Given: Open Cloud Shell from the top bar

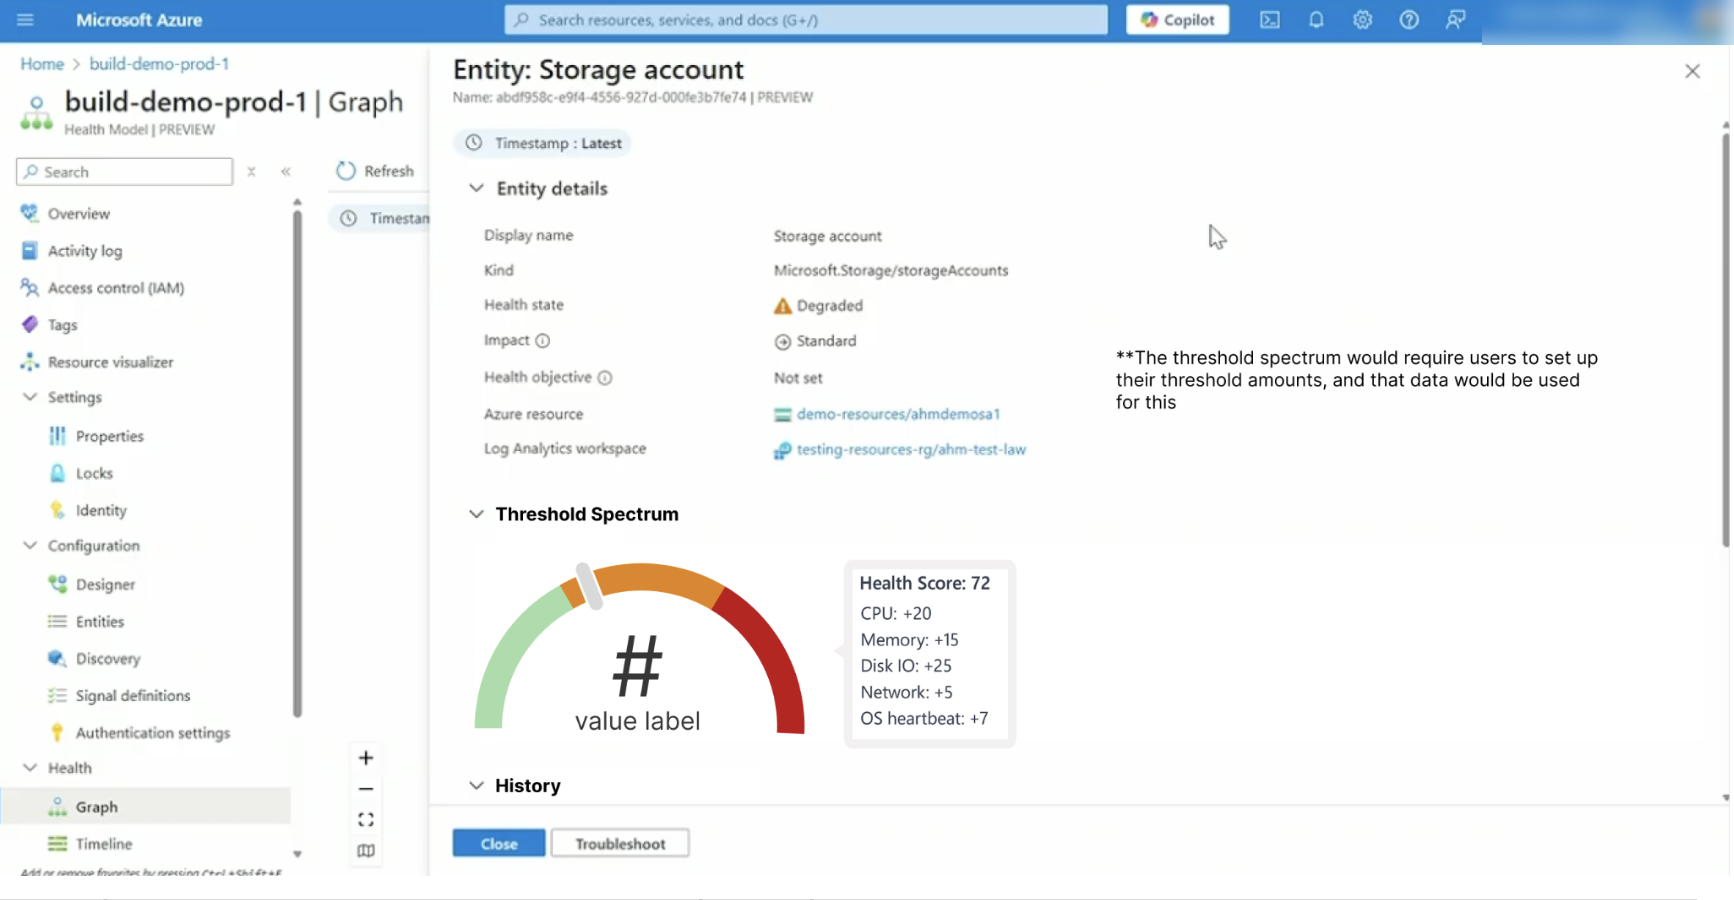Looking at the screenshot, I should pyautogui.click(x=1269, y=20).
